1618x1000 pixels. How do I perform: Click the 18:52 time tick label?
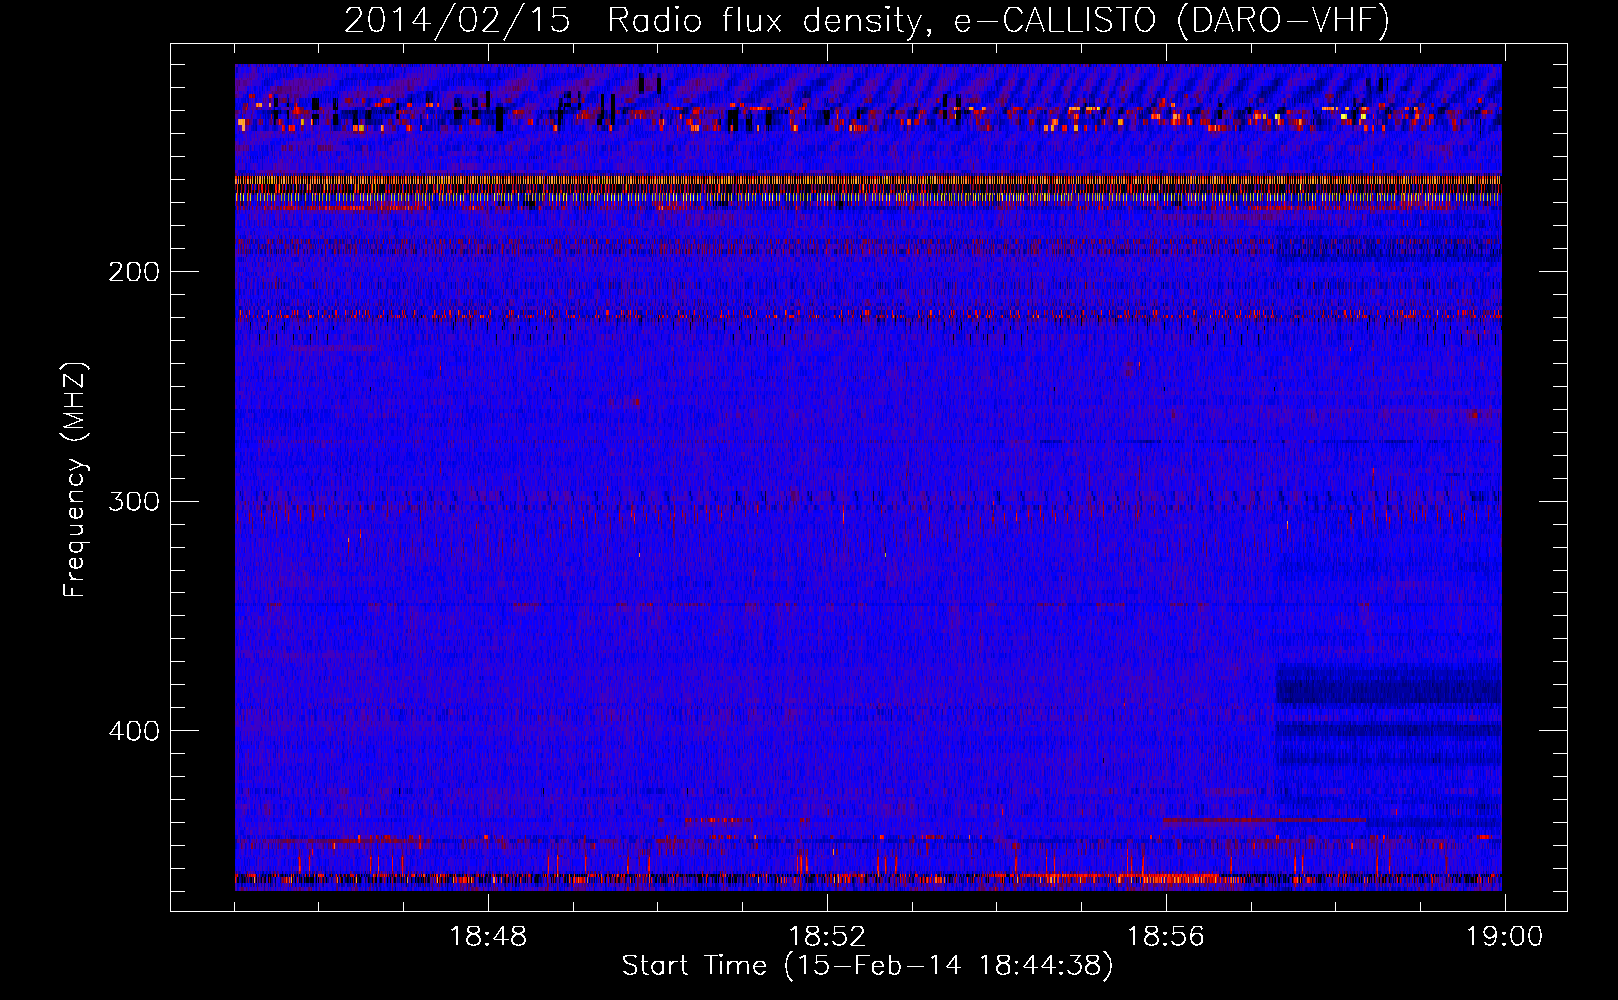pyautogui.click(x=827, y=937)
